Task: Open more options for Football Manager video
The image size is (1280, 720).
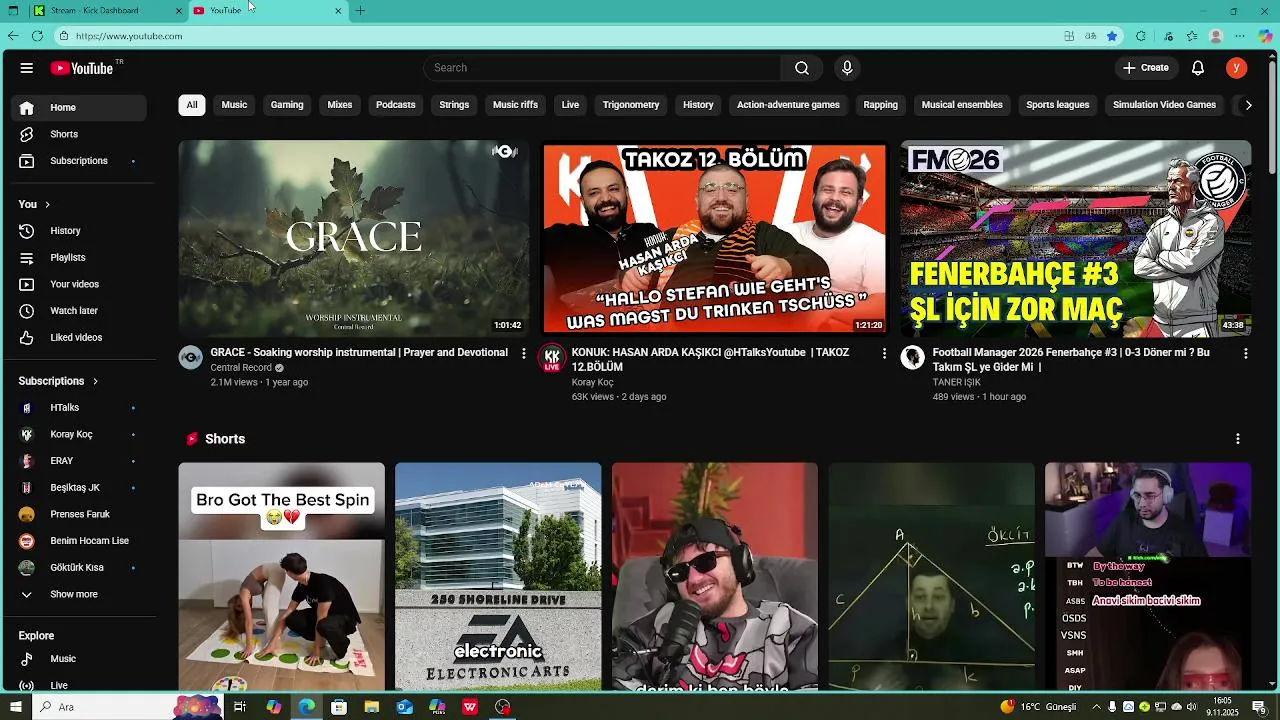Action: 1245,354
